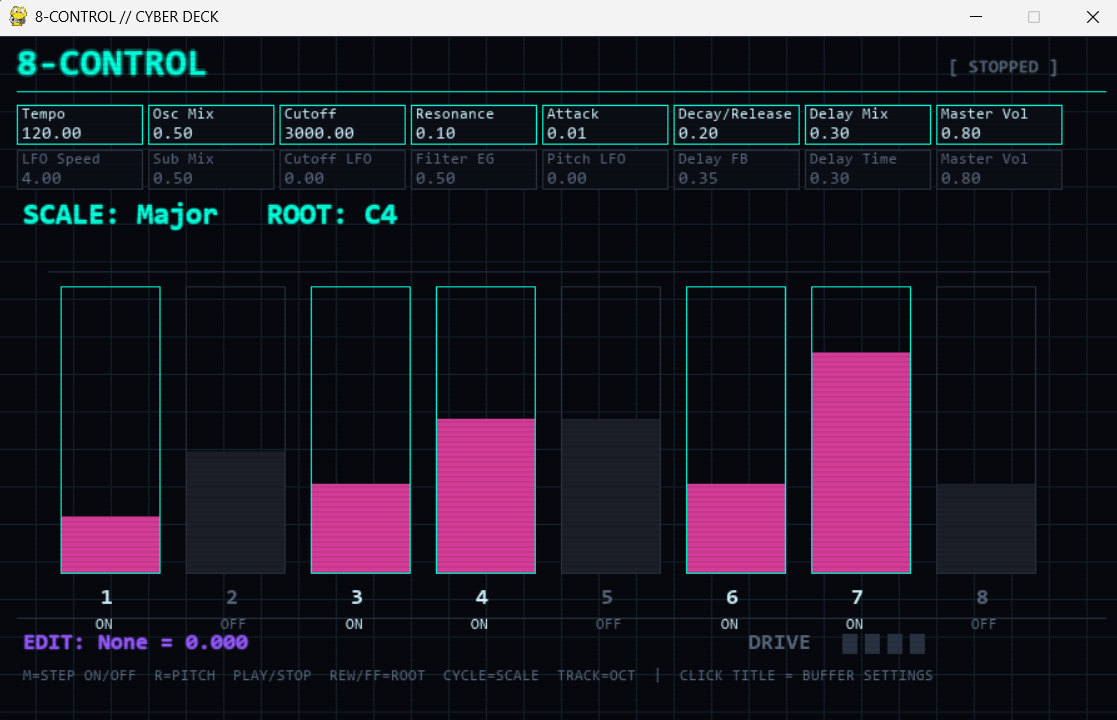Toggle step 7 ON label
The image size is (1117, 720).
point(854,624)
